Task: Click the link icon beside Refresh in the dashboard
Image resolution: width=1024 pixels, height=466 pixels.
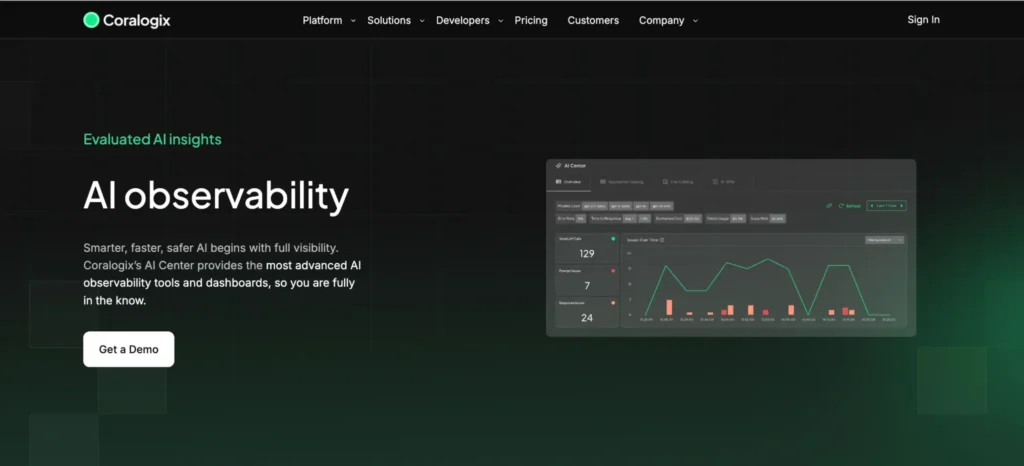Action: 829,206
